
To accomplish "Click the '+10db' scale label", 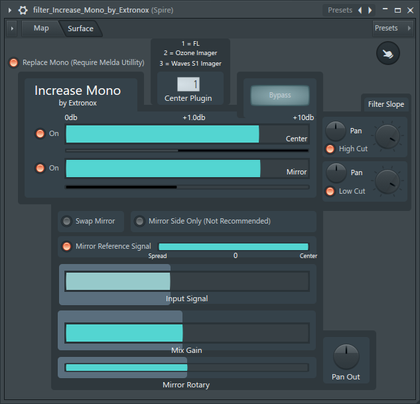I will (303, 118).
